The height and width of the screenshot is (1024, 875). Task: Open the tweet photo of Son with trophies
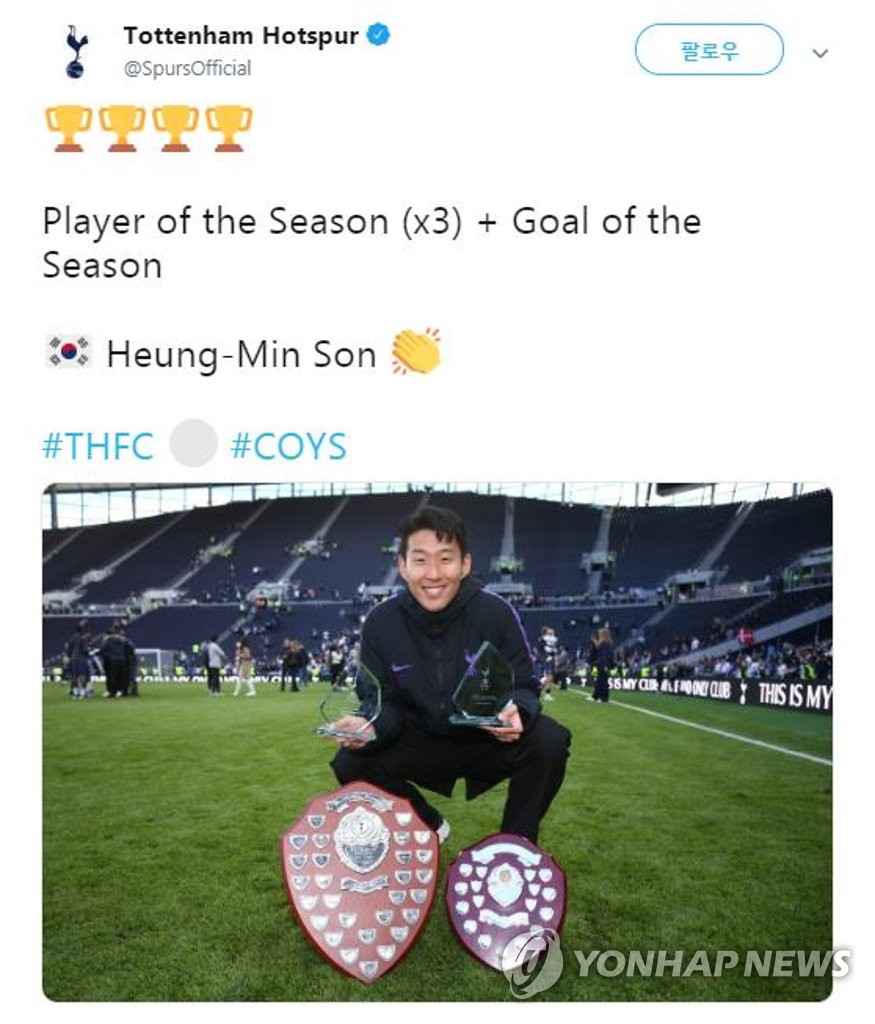point(437,650)
